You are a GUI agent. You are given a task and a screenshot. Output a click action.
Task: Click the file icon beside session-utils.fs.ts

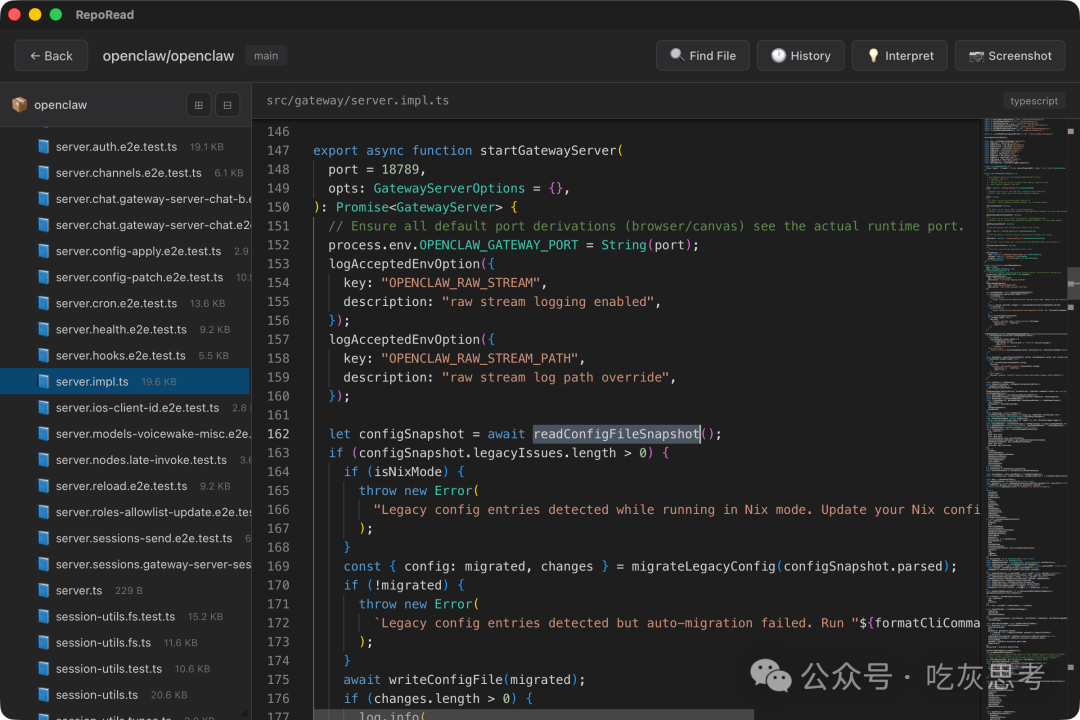[x=43, y=642]
